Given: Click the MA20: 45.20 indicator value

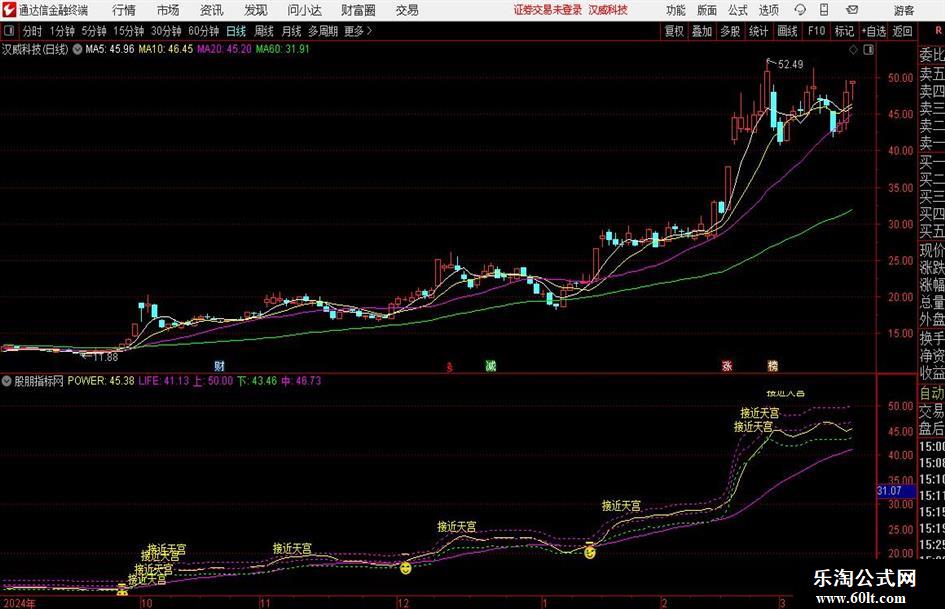Looking at the screenshot, I should pos(224,49).
